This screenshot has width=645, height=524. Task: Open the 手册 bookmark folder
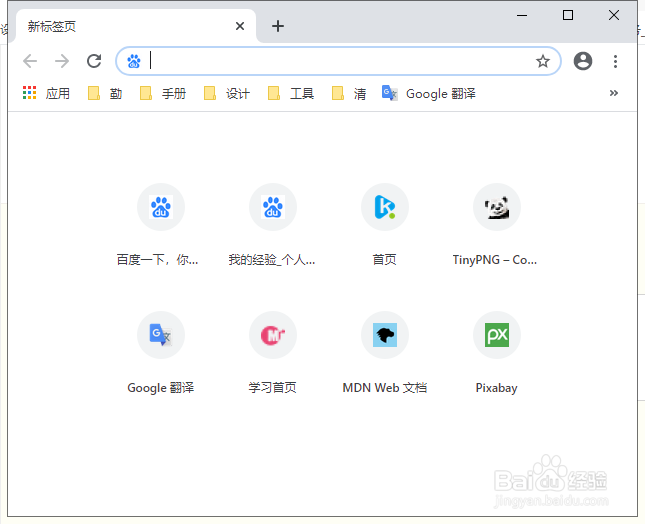163,93
